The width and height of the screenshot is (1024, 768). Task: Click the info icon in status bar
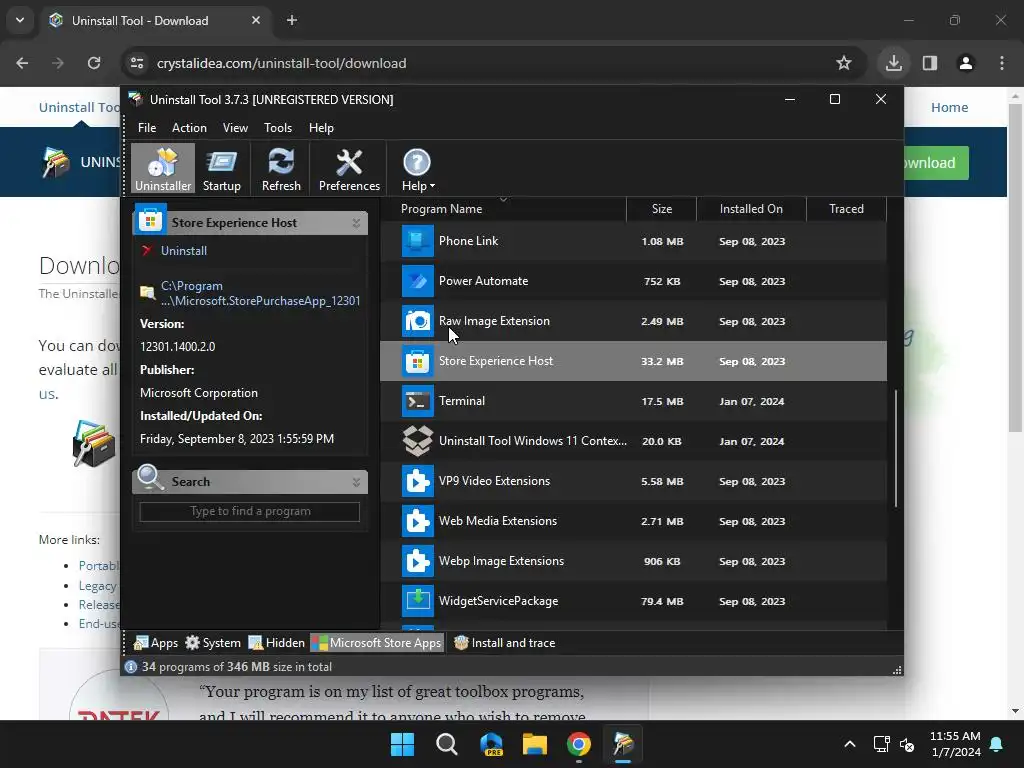point(131,667)
